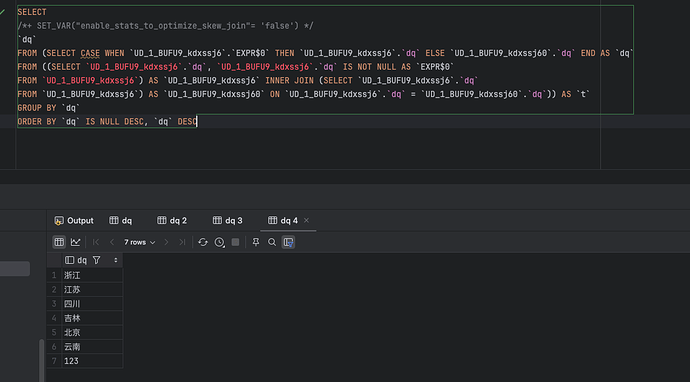Image resolution: width=690 pixels, height=382 pixels.
Task: Click row number 3 header
Action: (54, 304)
